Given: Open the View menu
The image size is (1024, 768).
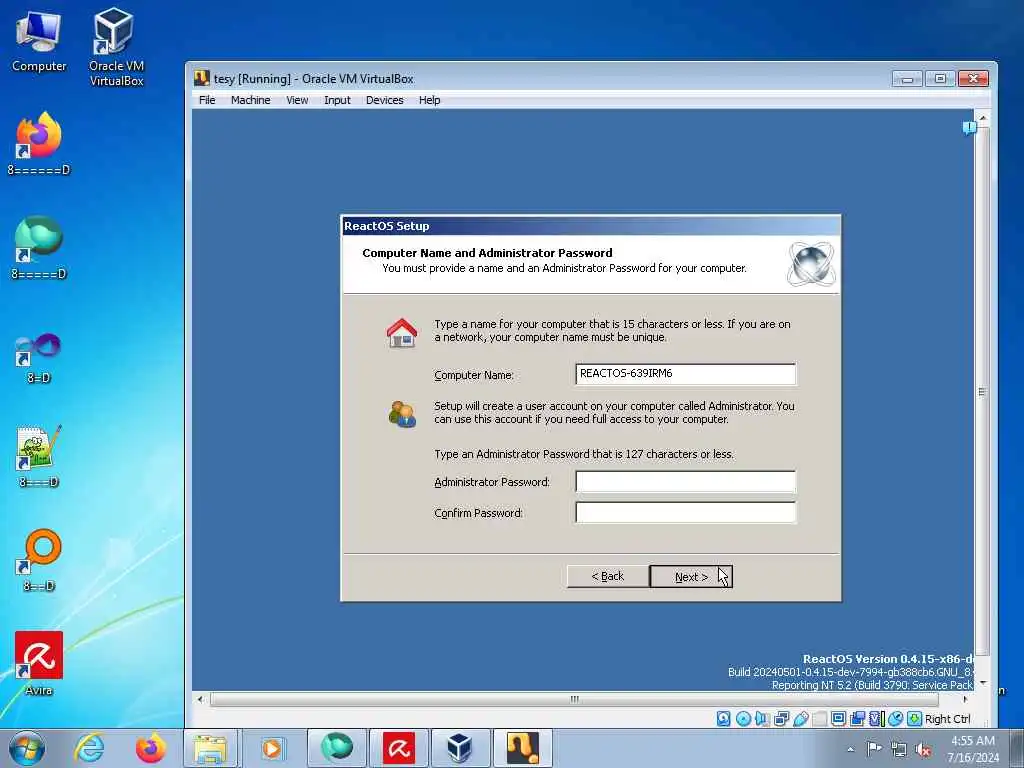Looking at the screenshot, I should 297,100.
